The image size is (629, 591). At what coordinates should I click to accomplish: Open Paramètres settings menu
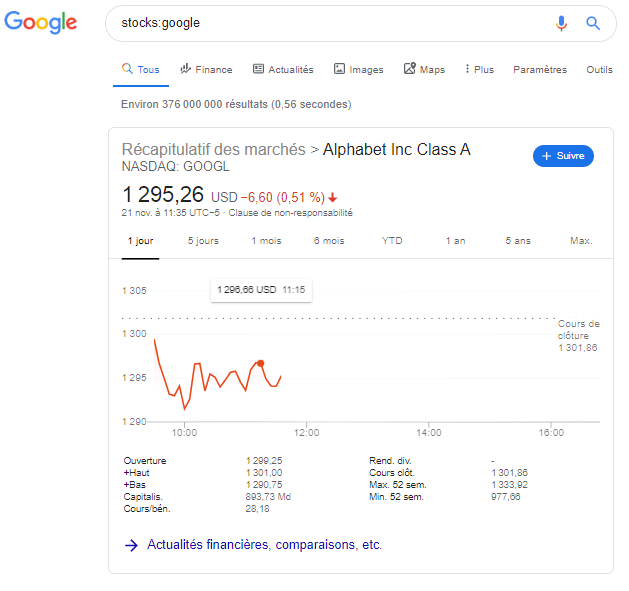tap(540, 69)
